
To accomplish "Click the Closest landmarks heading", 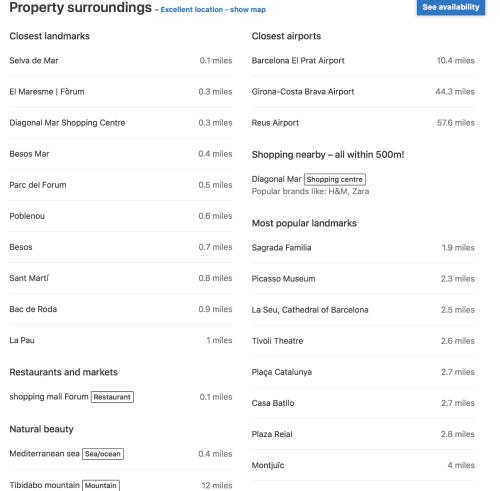I will point(49,36).
